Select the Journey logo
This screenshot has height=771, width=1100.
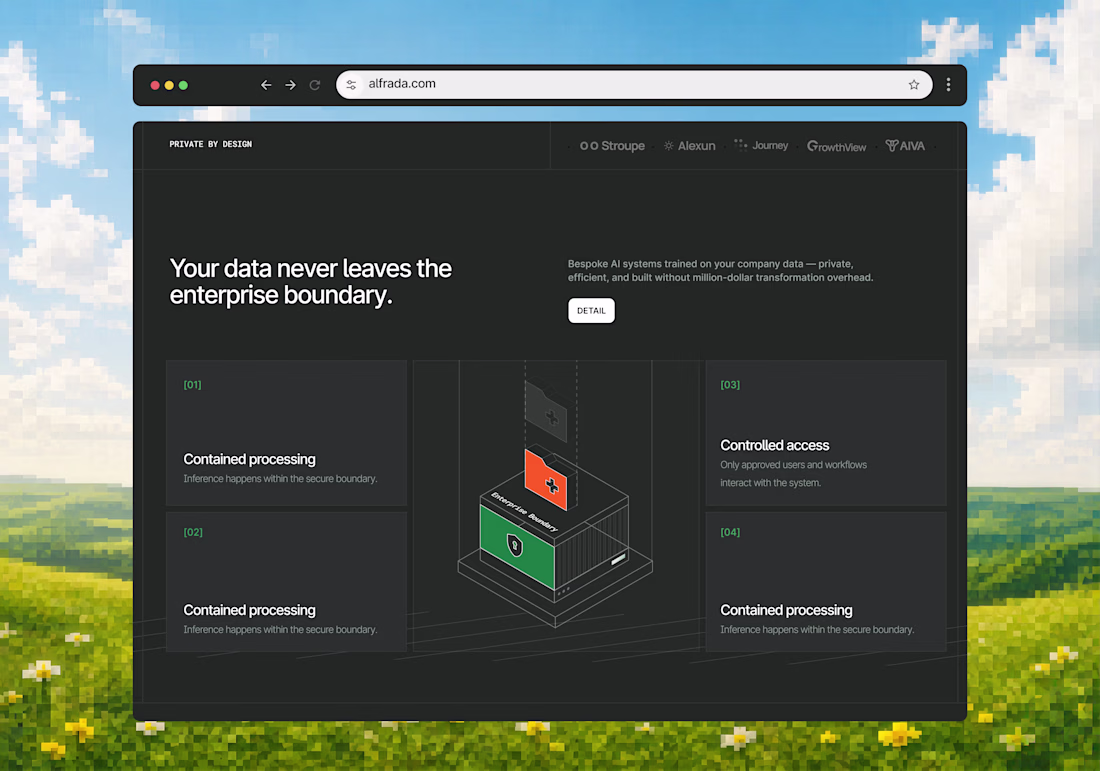pyautogui.click(x=761, y=145)
